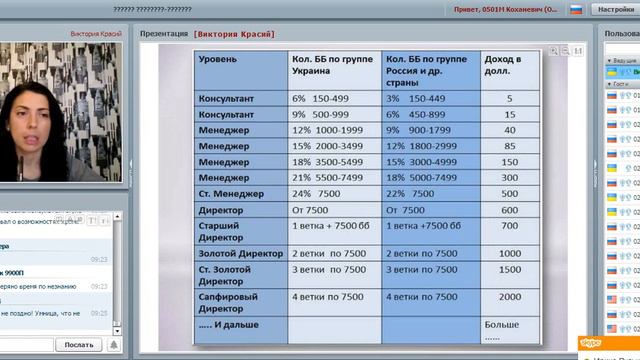Click the red Виктория Красий label above video
Viewport: 640px width, 360px height.
coord(96,34)
